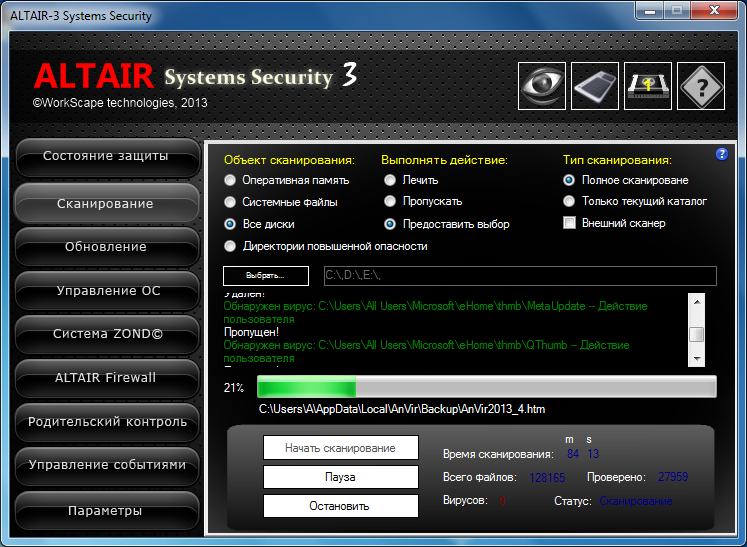Viewport: 747px width, 547px height.
Task: Click the Пауза button
Action: pyautogui.click(x=341, y=477)
